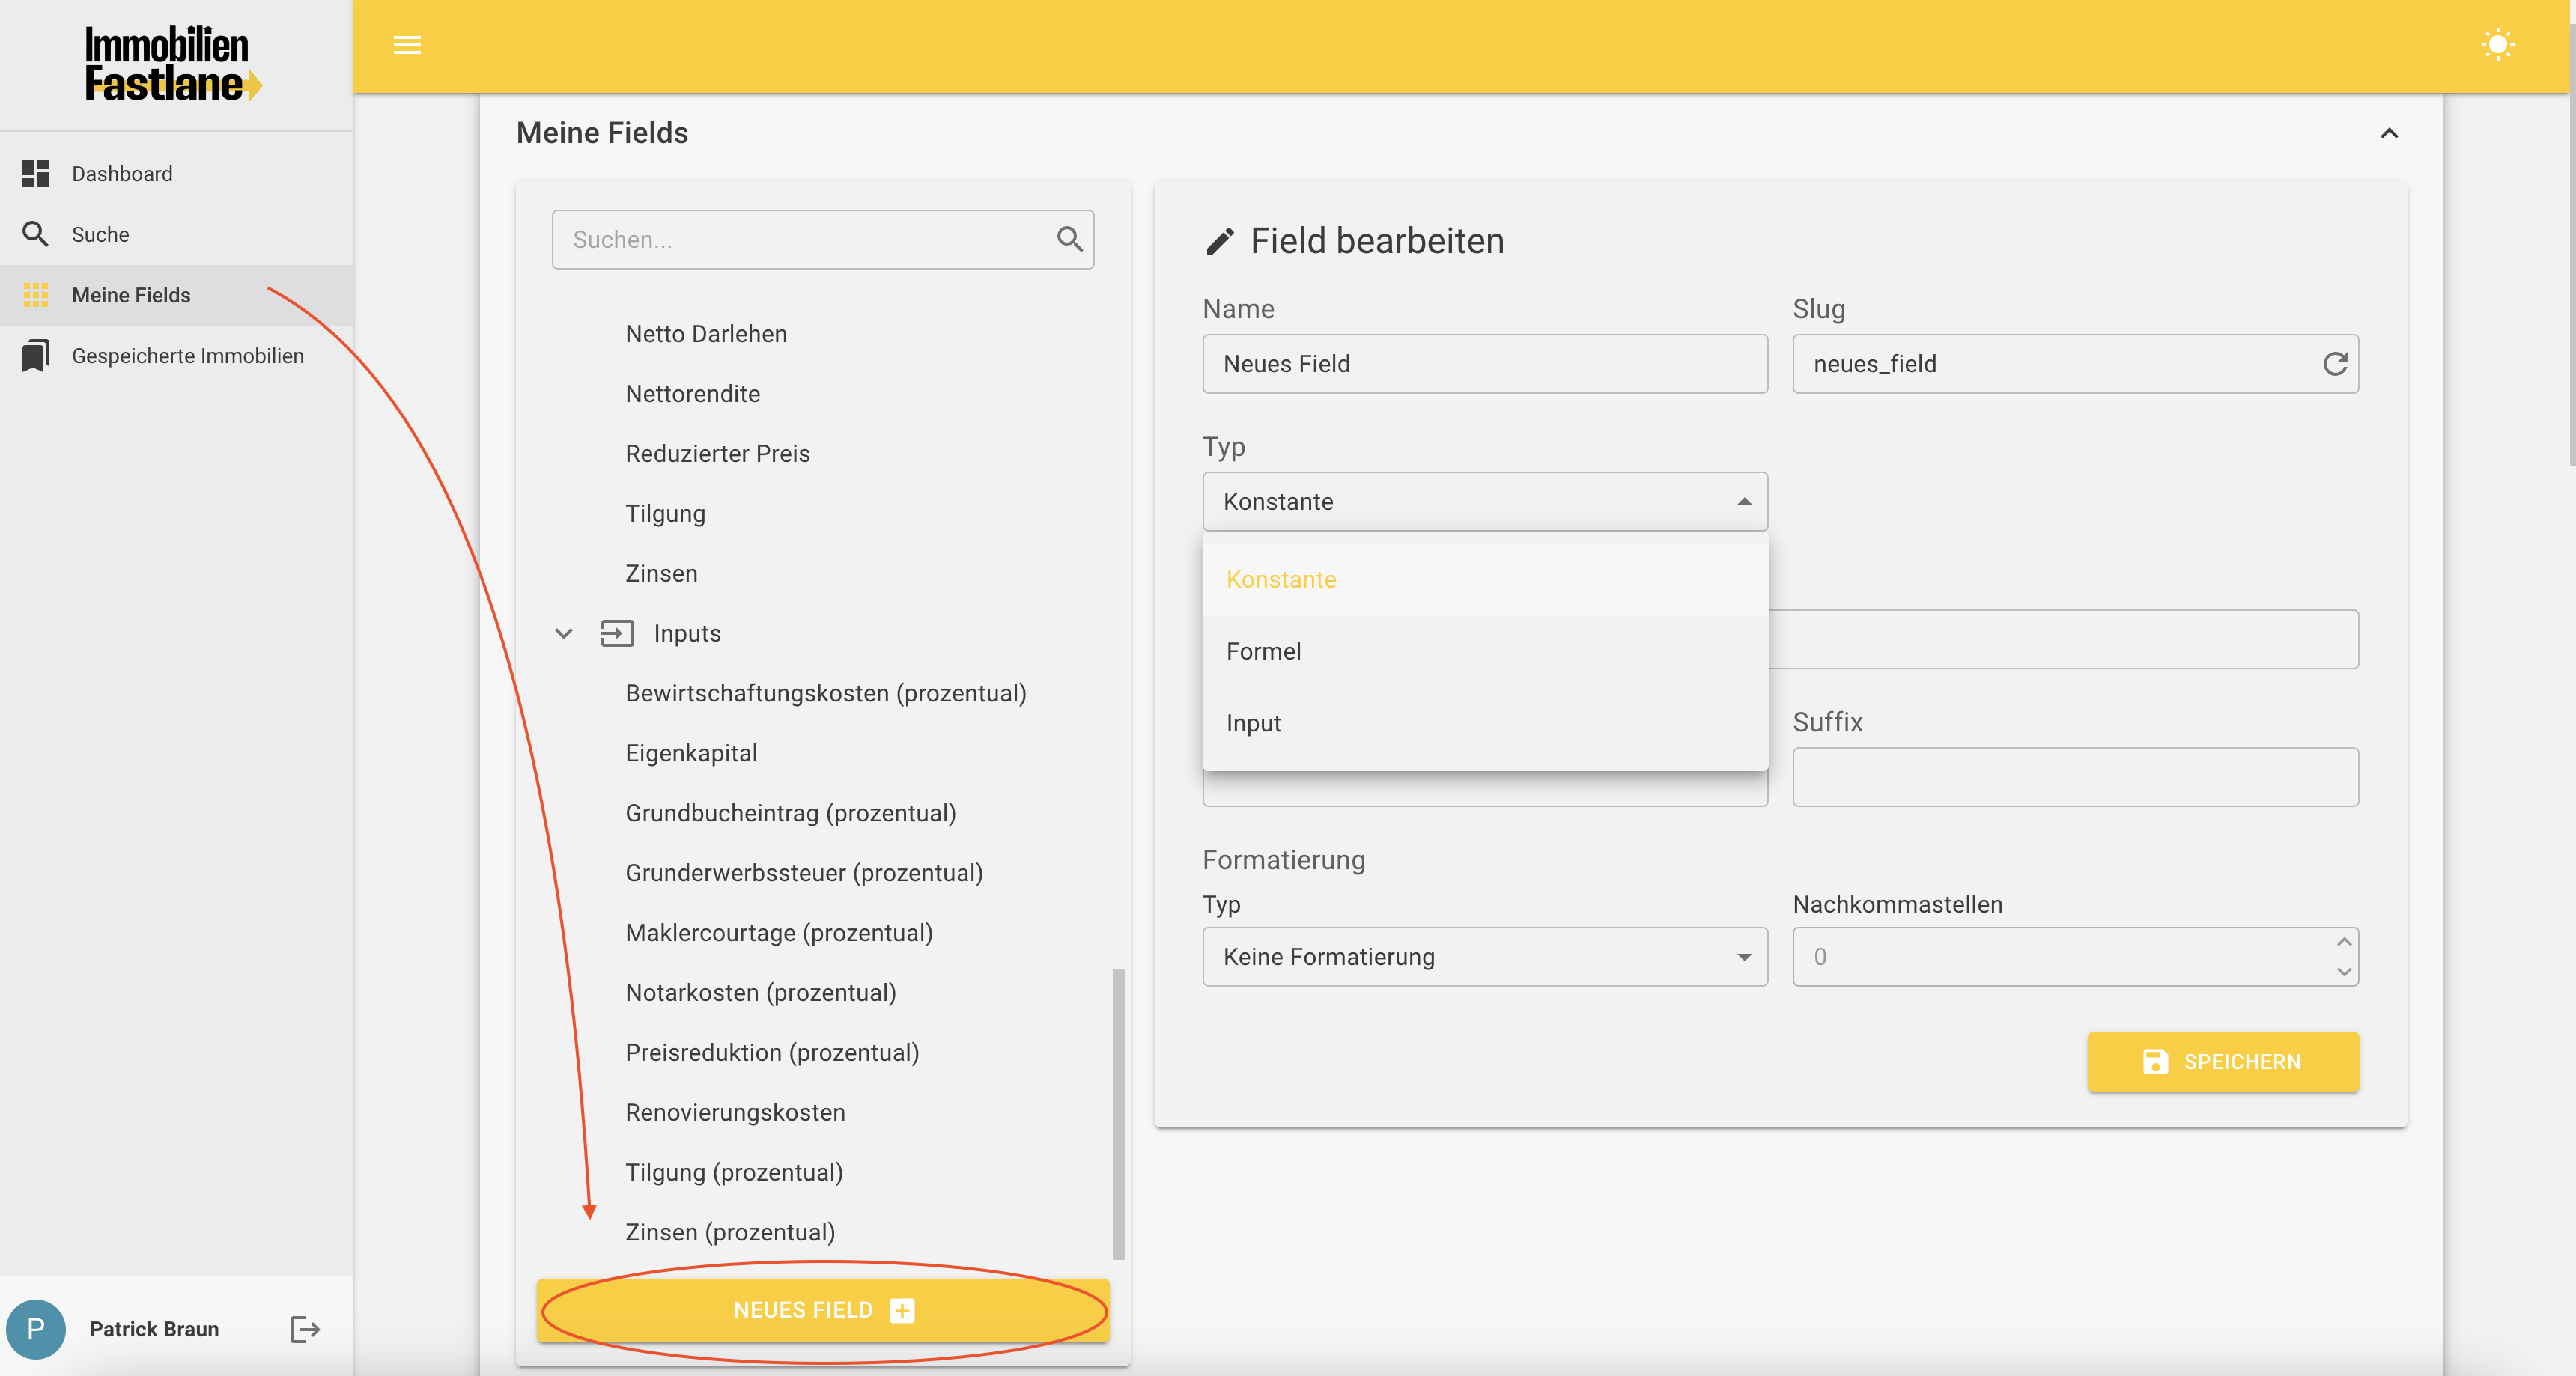Click the Neues Field button
The width and height of the screenshot is (2576, 1376).
(x=822, y=1310)
